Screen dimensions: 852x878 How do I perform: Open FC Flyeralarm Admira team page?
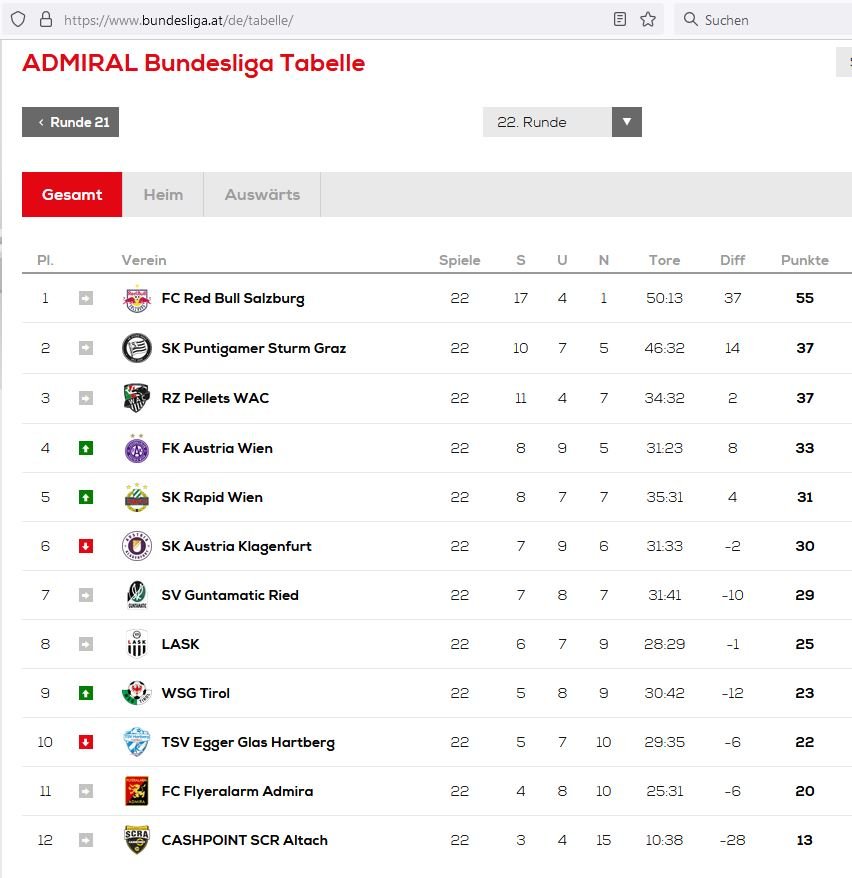tap(237, 791)
